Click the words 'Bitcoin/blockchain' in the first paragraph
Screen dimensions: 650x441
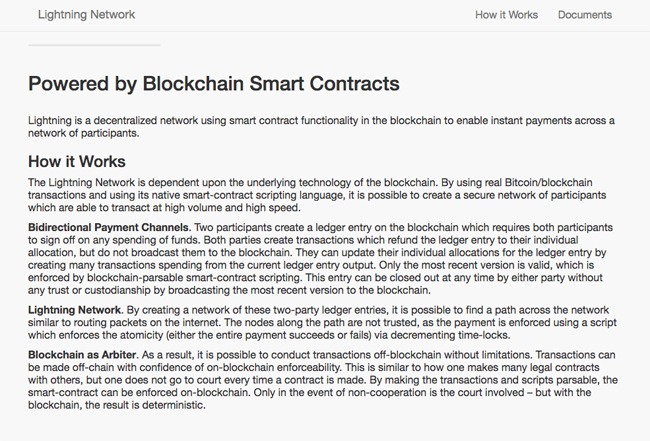coord(548,183)
